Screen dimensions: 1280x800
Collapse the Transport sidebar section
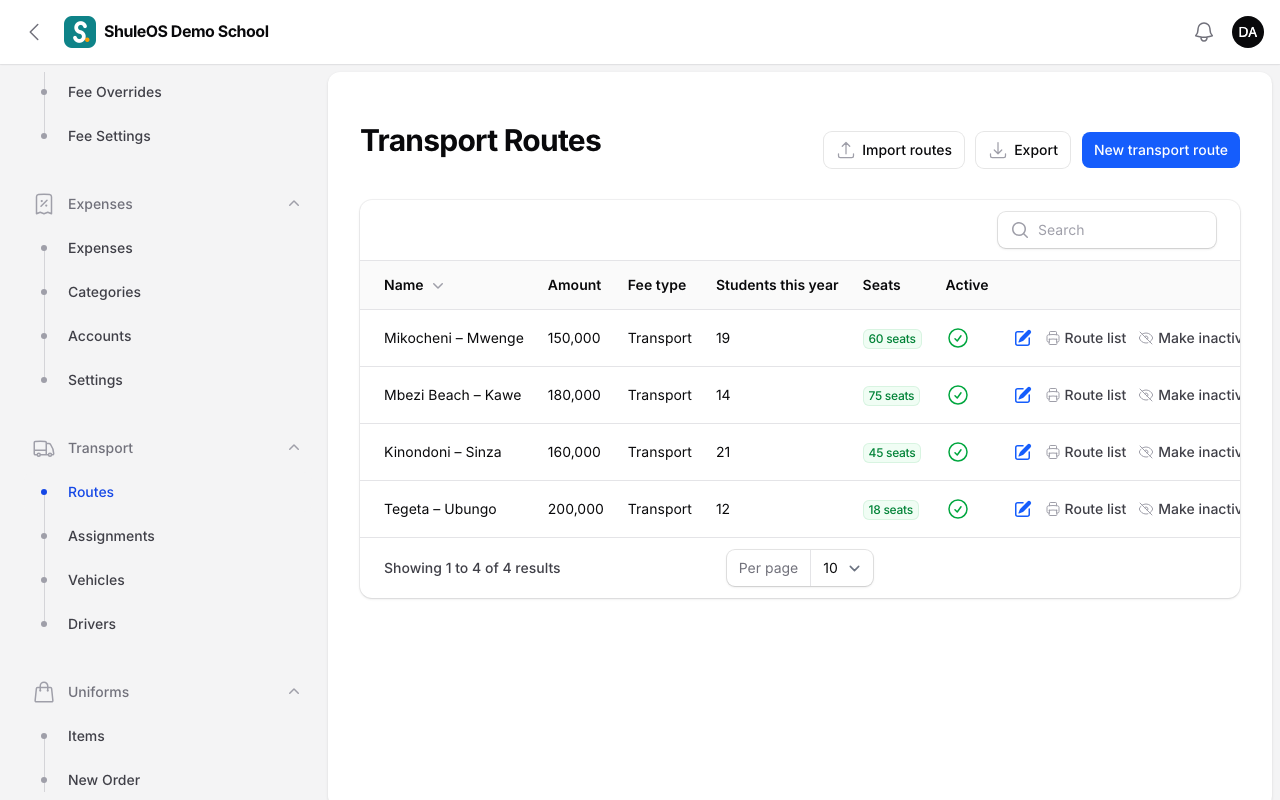pos(294,448)
